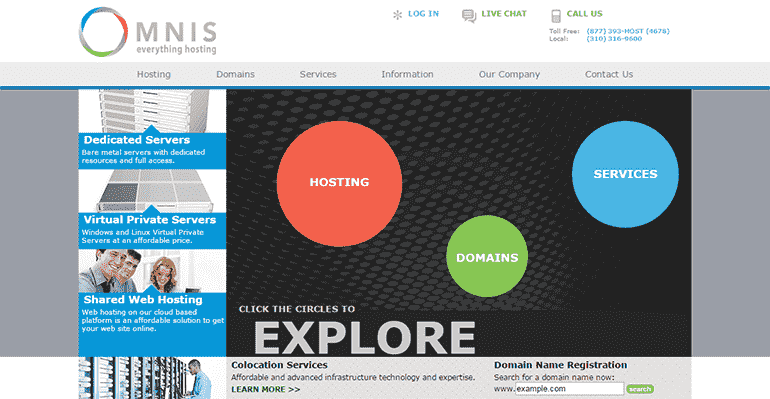The height and width of the screenshot is (399, 770).
Task: Click the Colocation Services heading
Action: pyautogui.click(x=279, y=365)
